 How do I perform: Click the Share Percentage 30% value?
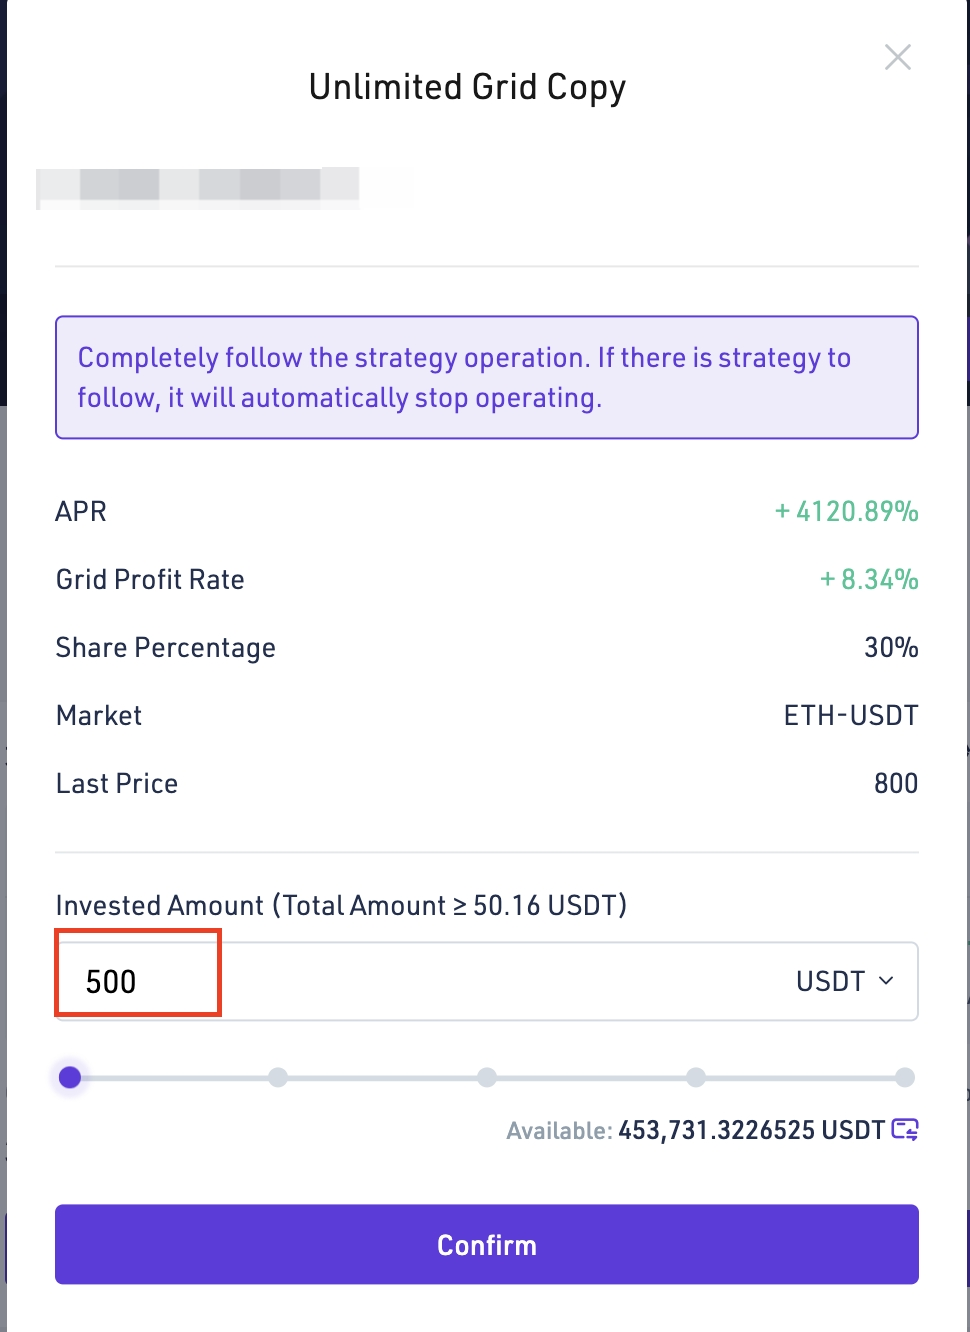[891, 647]
